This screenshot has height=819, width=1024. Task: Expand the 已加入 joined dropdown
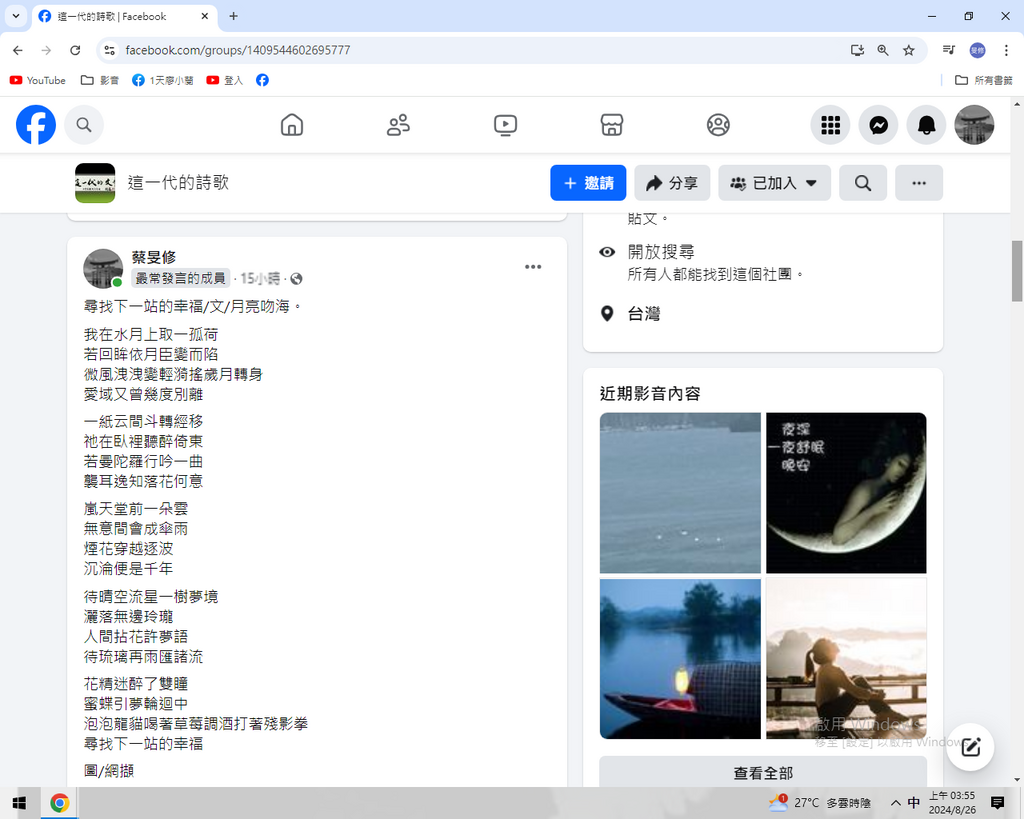tap(774, 183)
